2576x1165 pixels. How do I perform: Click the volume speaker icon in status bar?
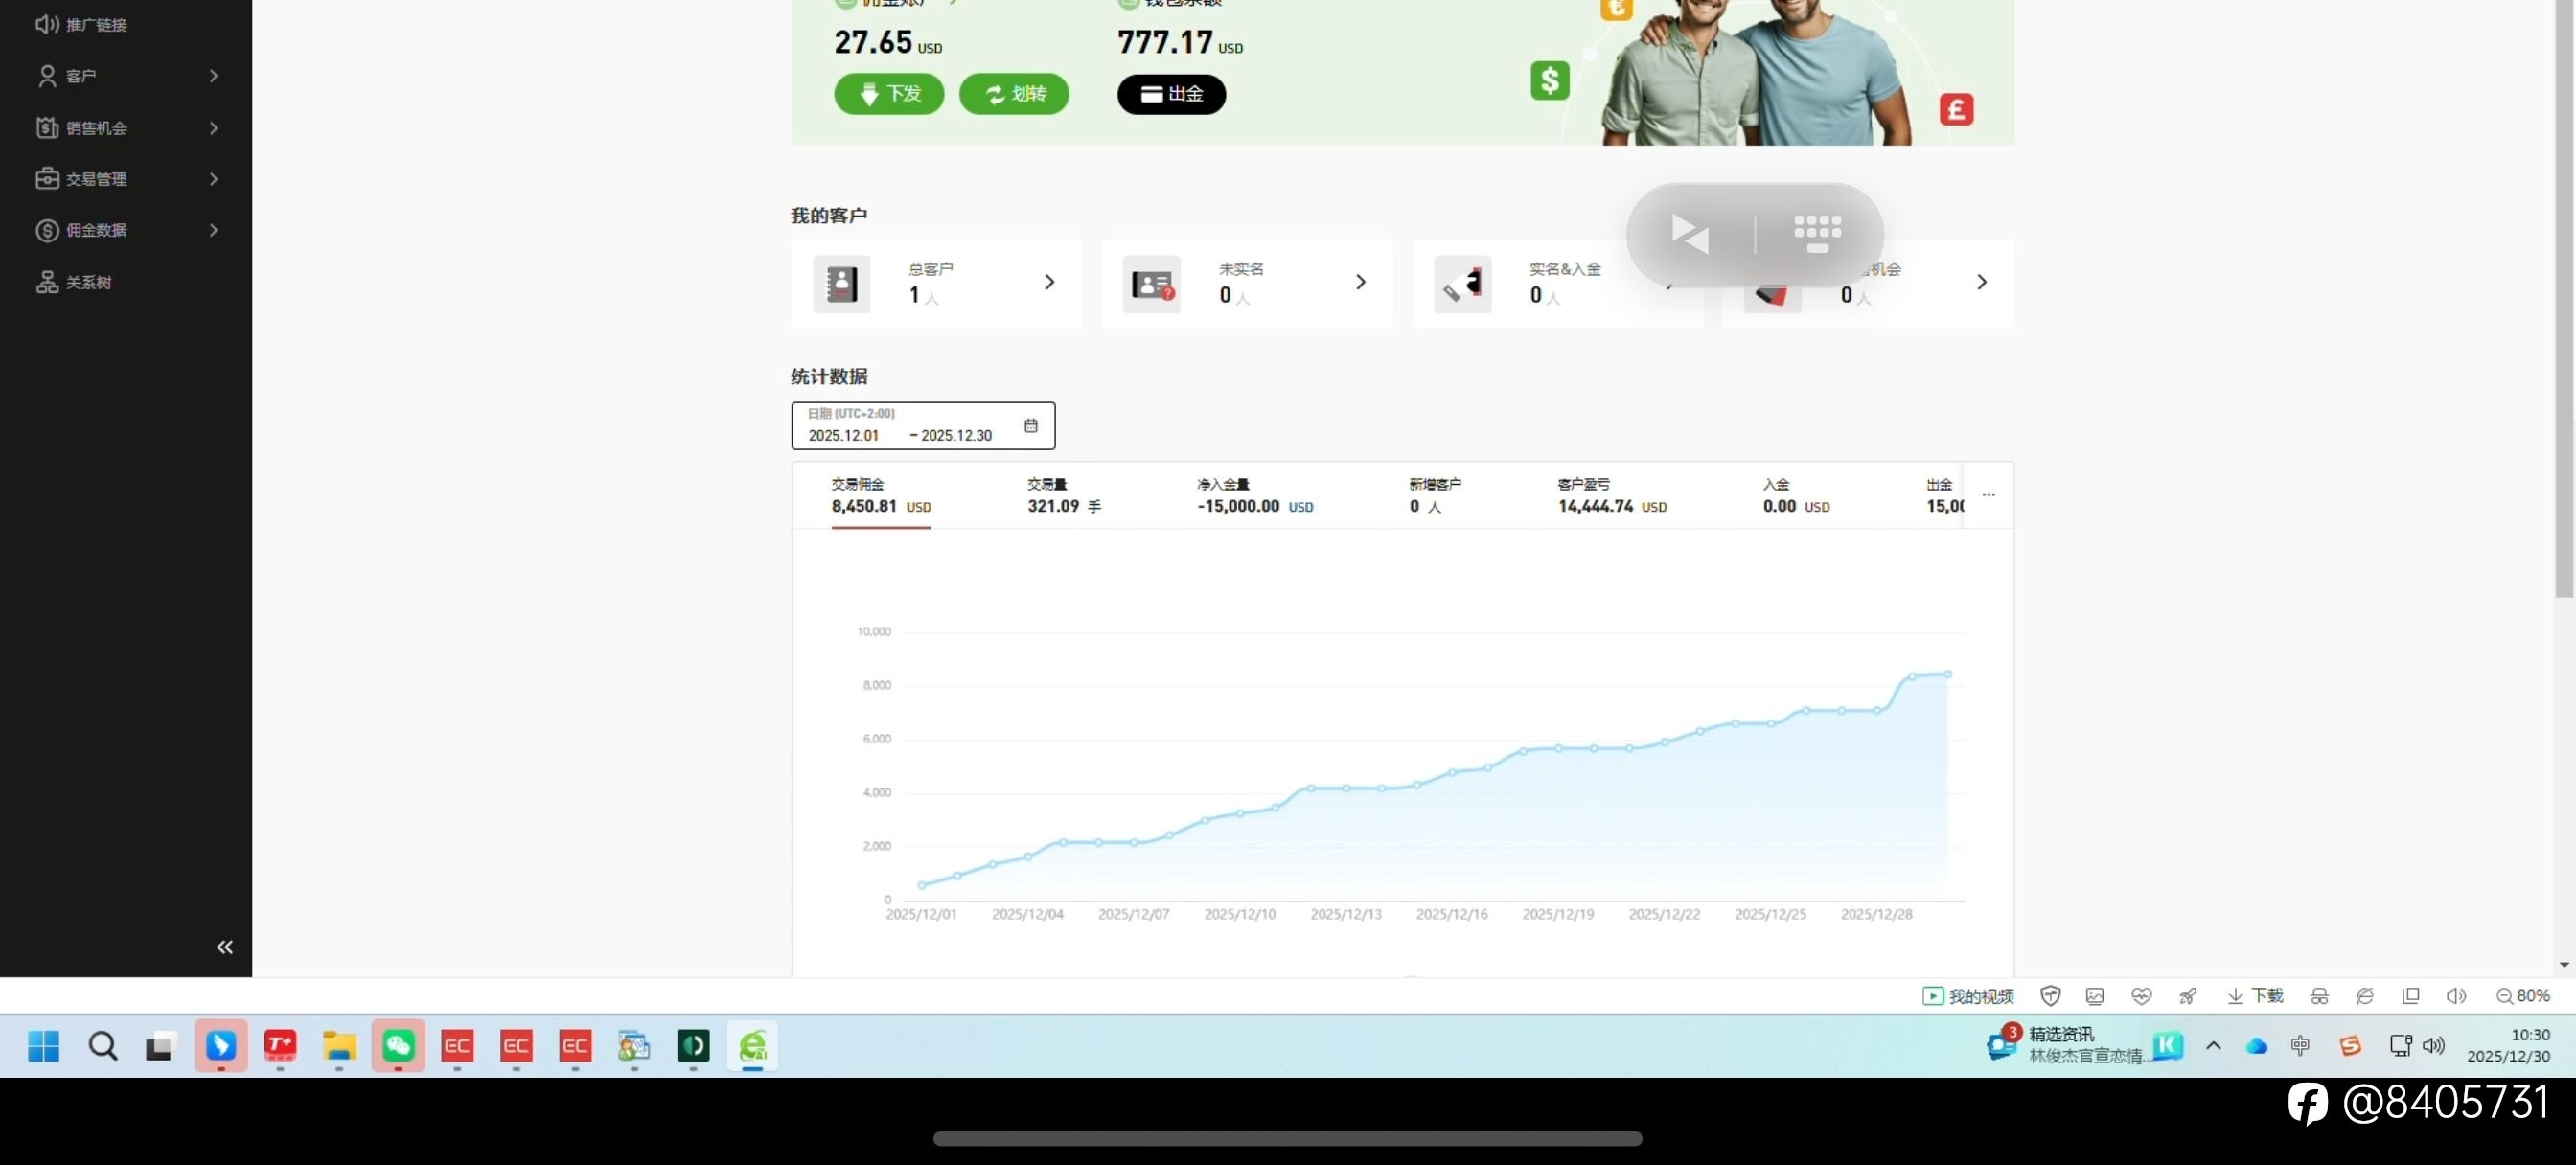coord(2455,995)
